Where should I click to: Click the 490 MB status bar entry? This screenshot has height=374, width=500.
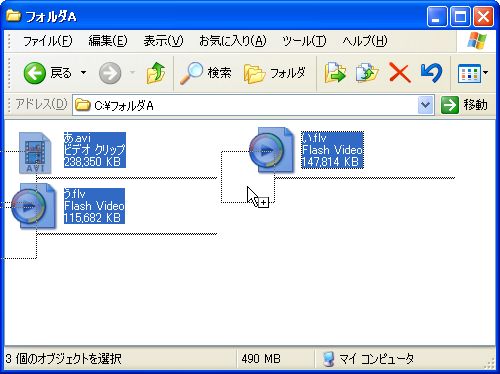pyautogui.click(x=261, y=359)
